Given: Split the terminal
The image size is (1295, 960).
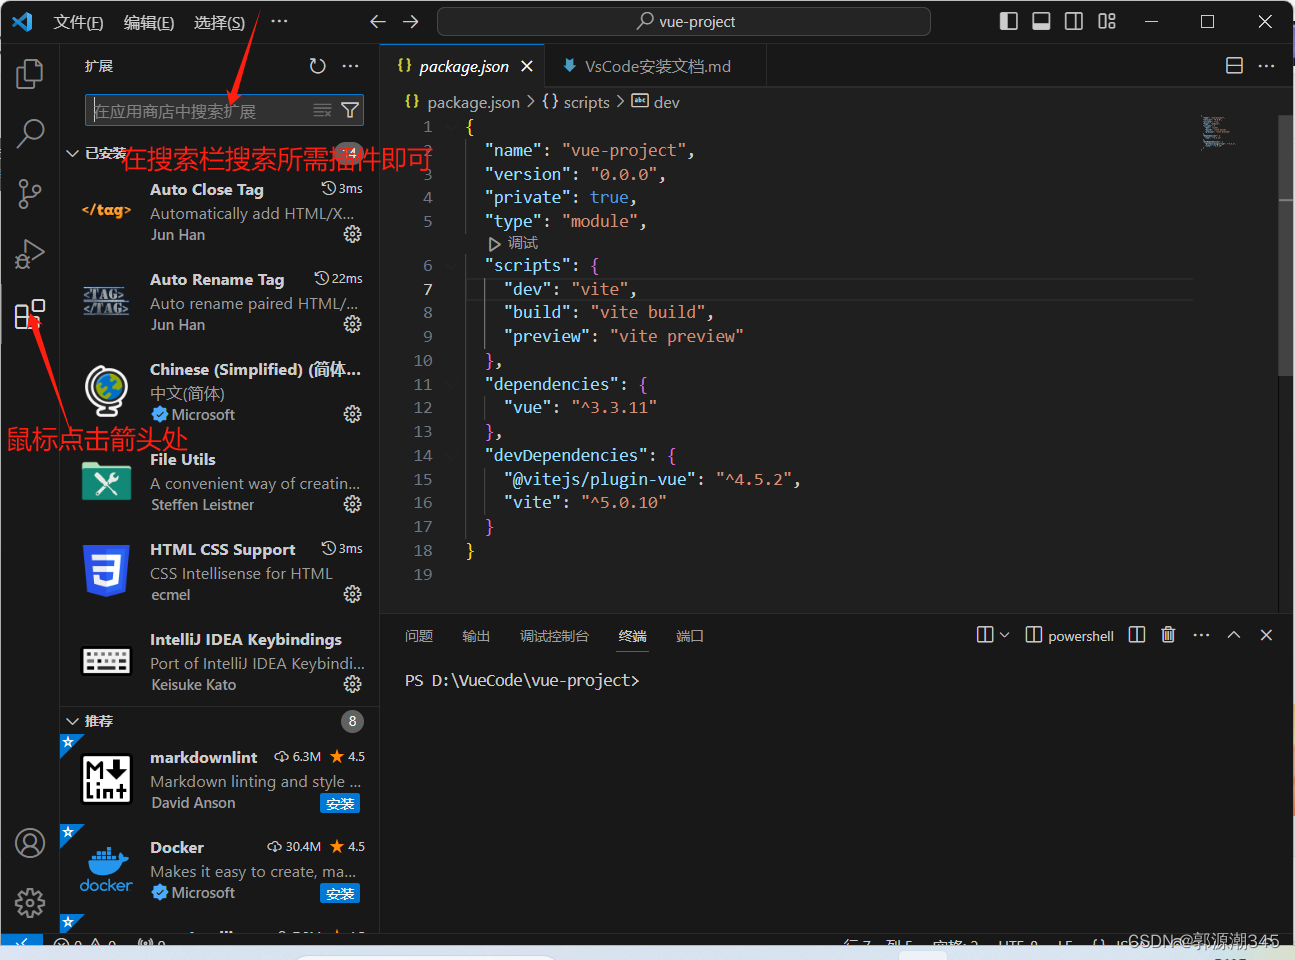Looking at the screenshot, I should 1137,635.
